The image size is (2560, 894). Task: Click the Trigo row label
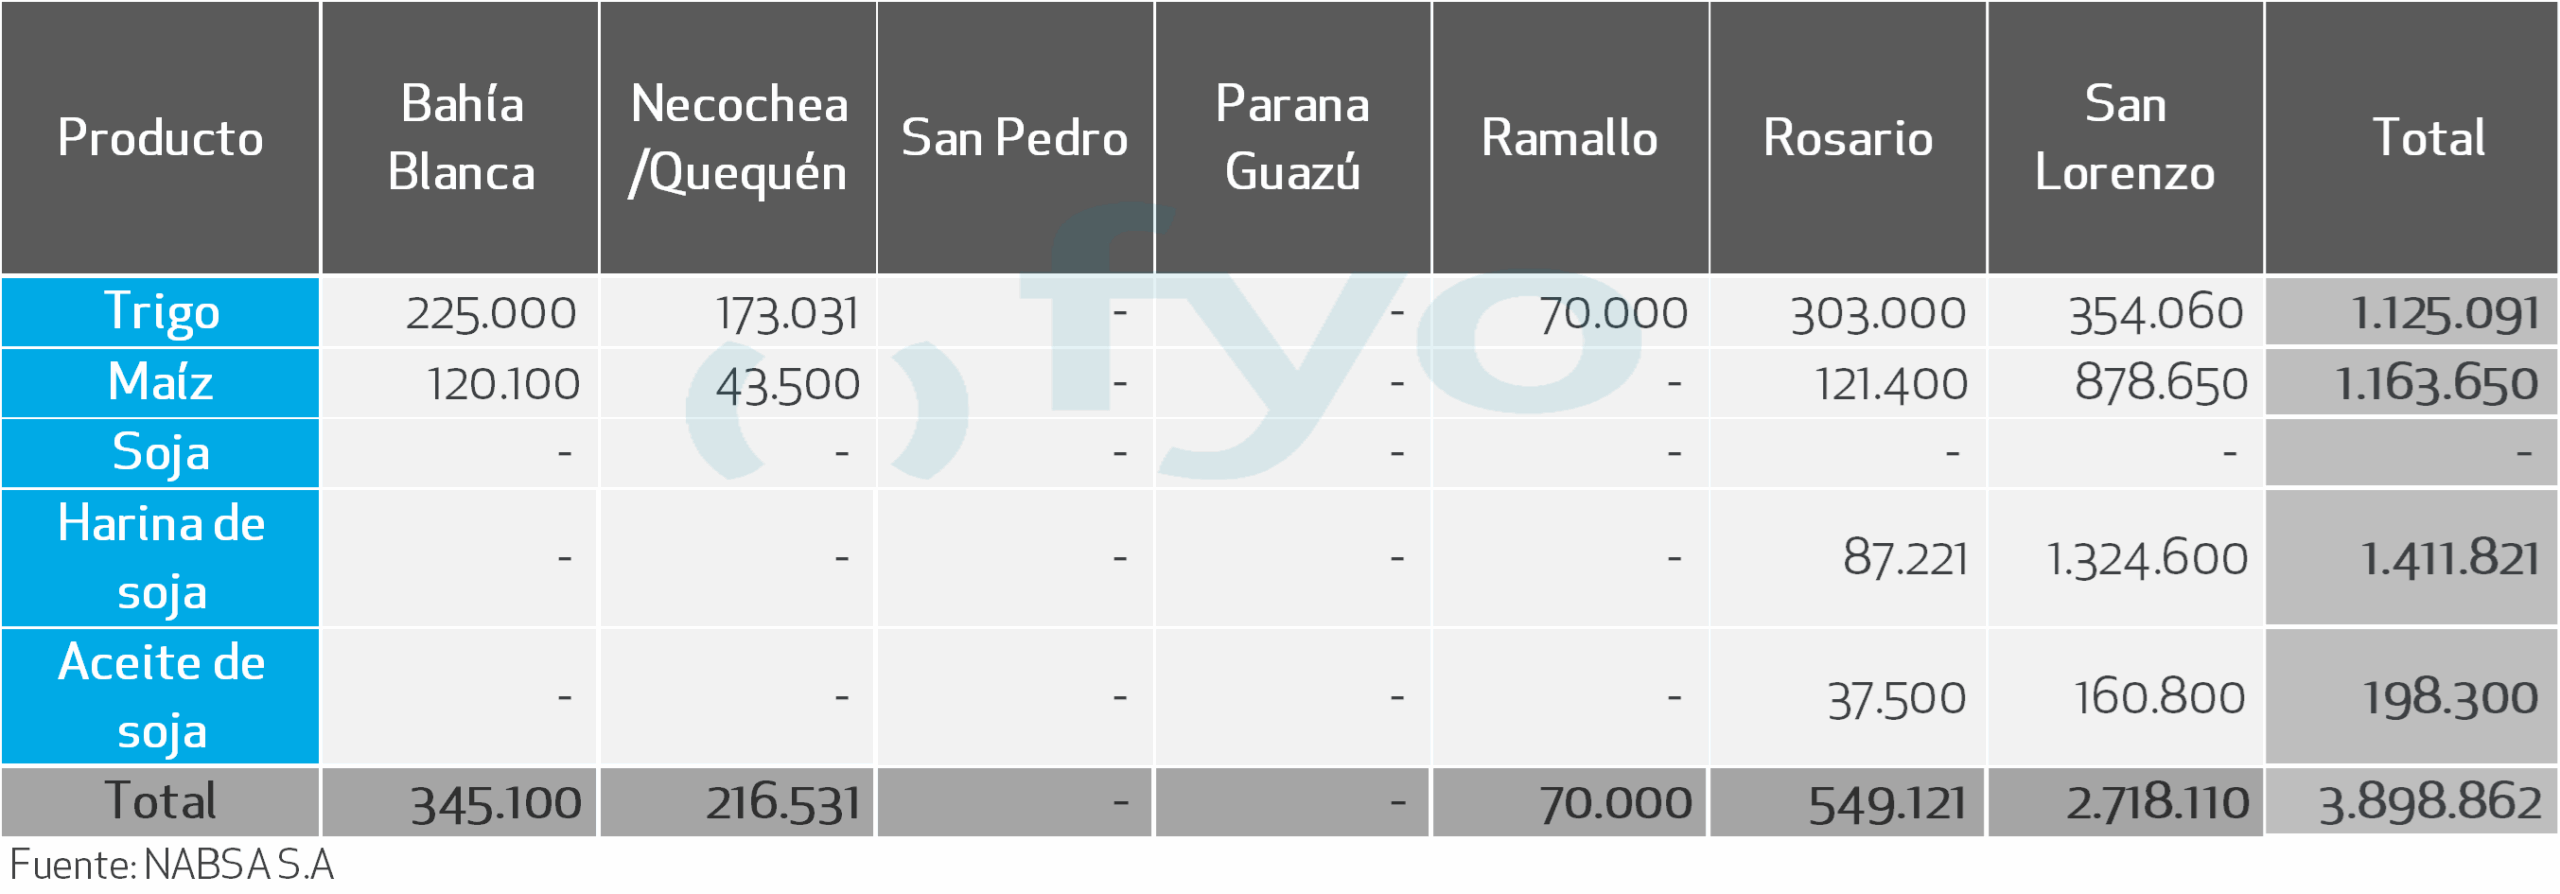pos(160,312)
